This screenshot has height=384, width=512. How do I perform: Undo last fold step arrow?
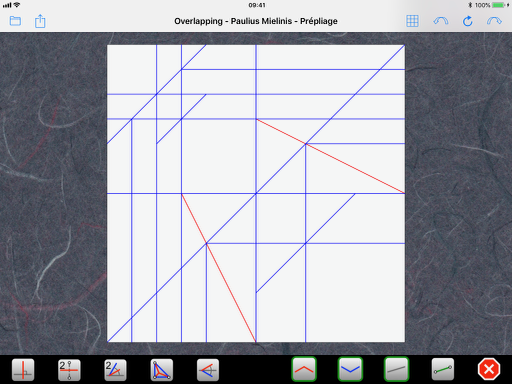tap(441, 21)
